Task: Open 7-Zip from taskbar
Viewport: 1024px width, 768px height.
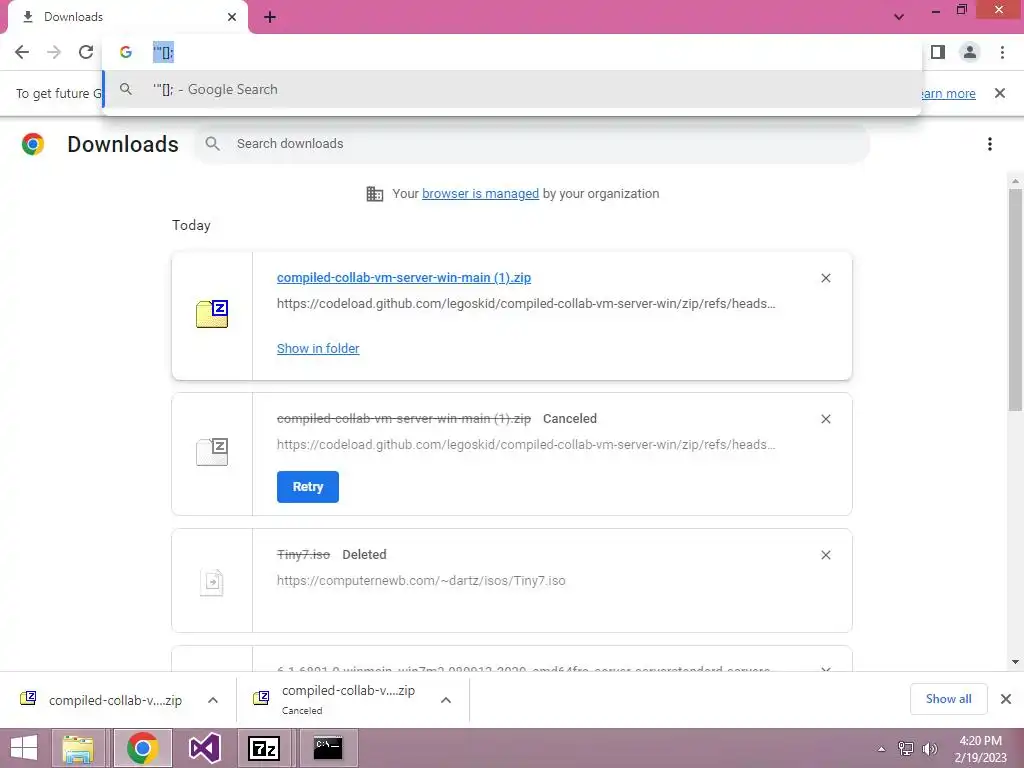Action: tap(264, 748)
